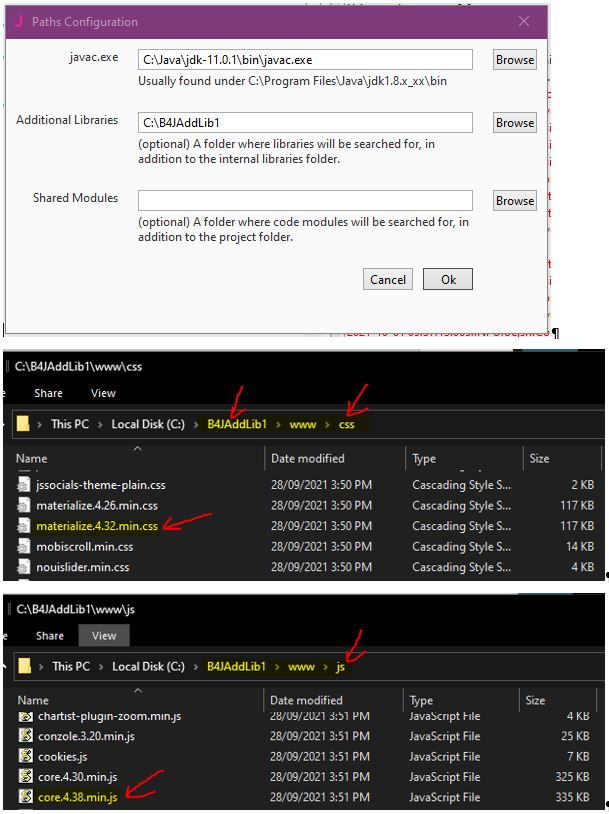Select the conzole.3.20.min.js file icon
This screenshot has width=609, height=814.
click(x=26, y=736)
